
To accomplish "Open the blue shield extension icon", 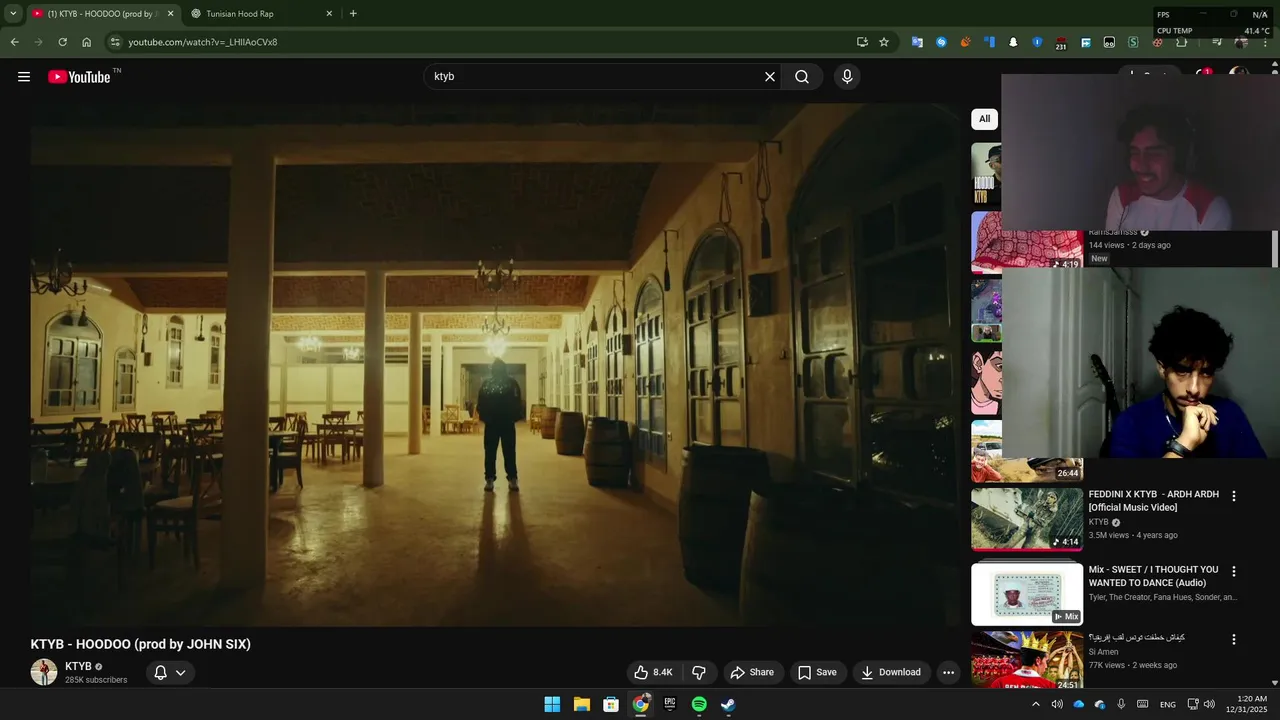I will (x=1037, y=42).
